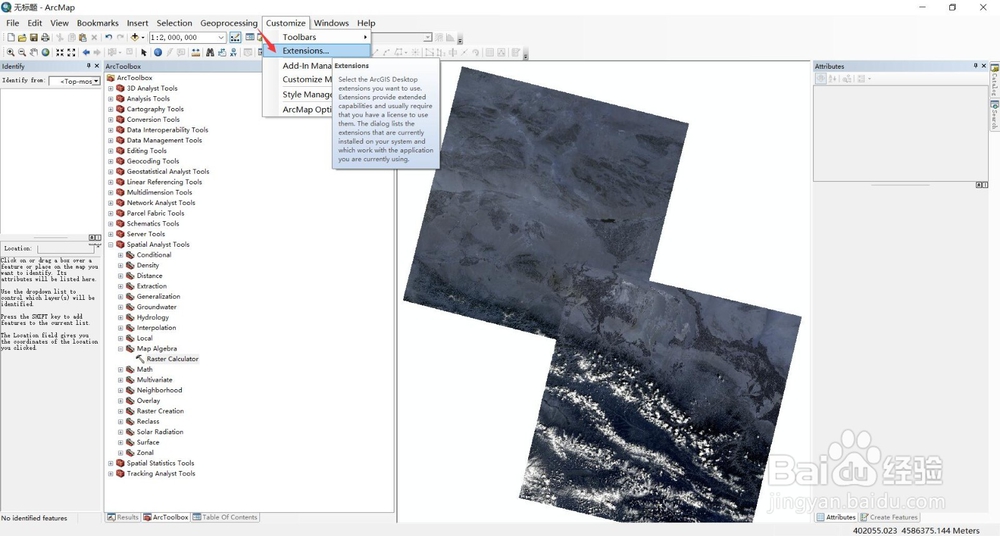
Task: Open the Search side tab
Action: 994,114
